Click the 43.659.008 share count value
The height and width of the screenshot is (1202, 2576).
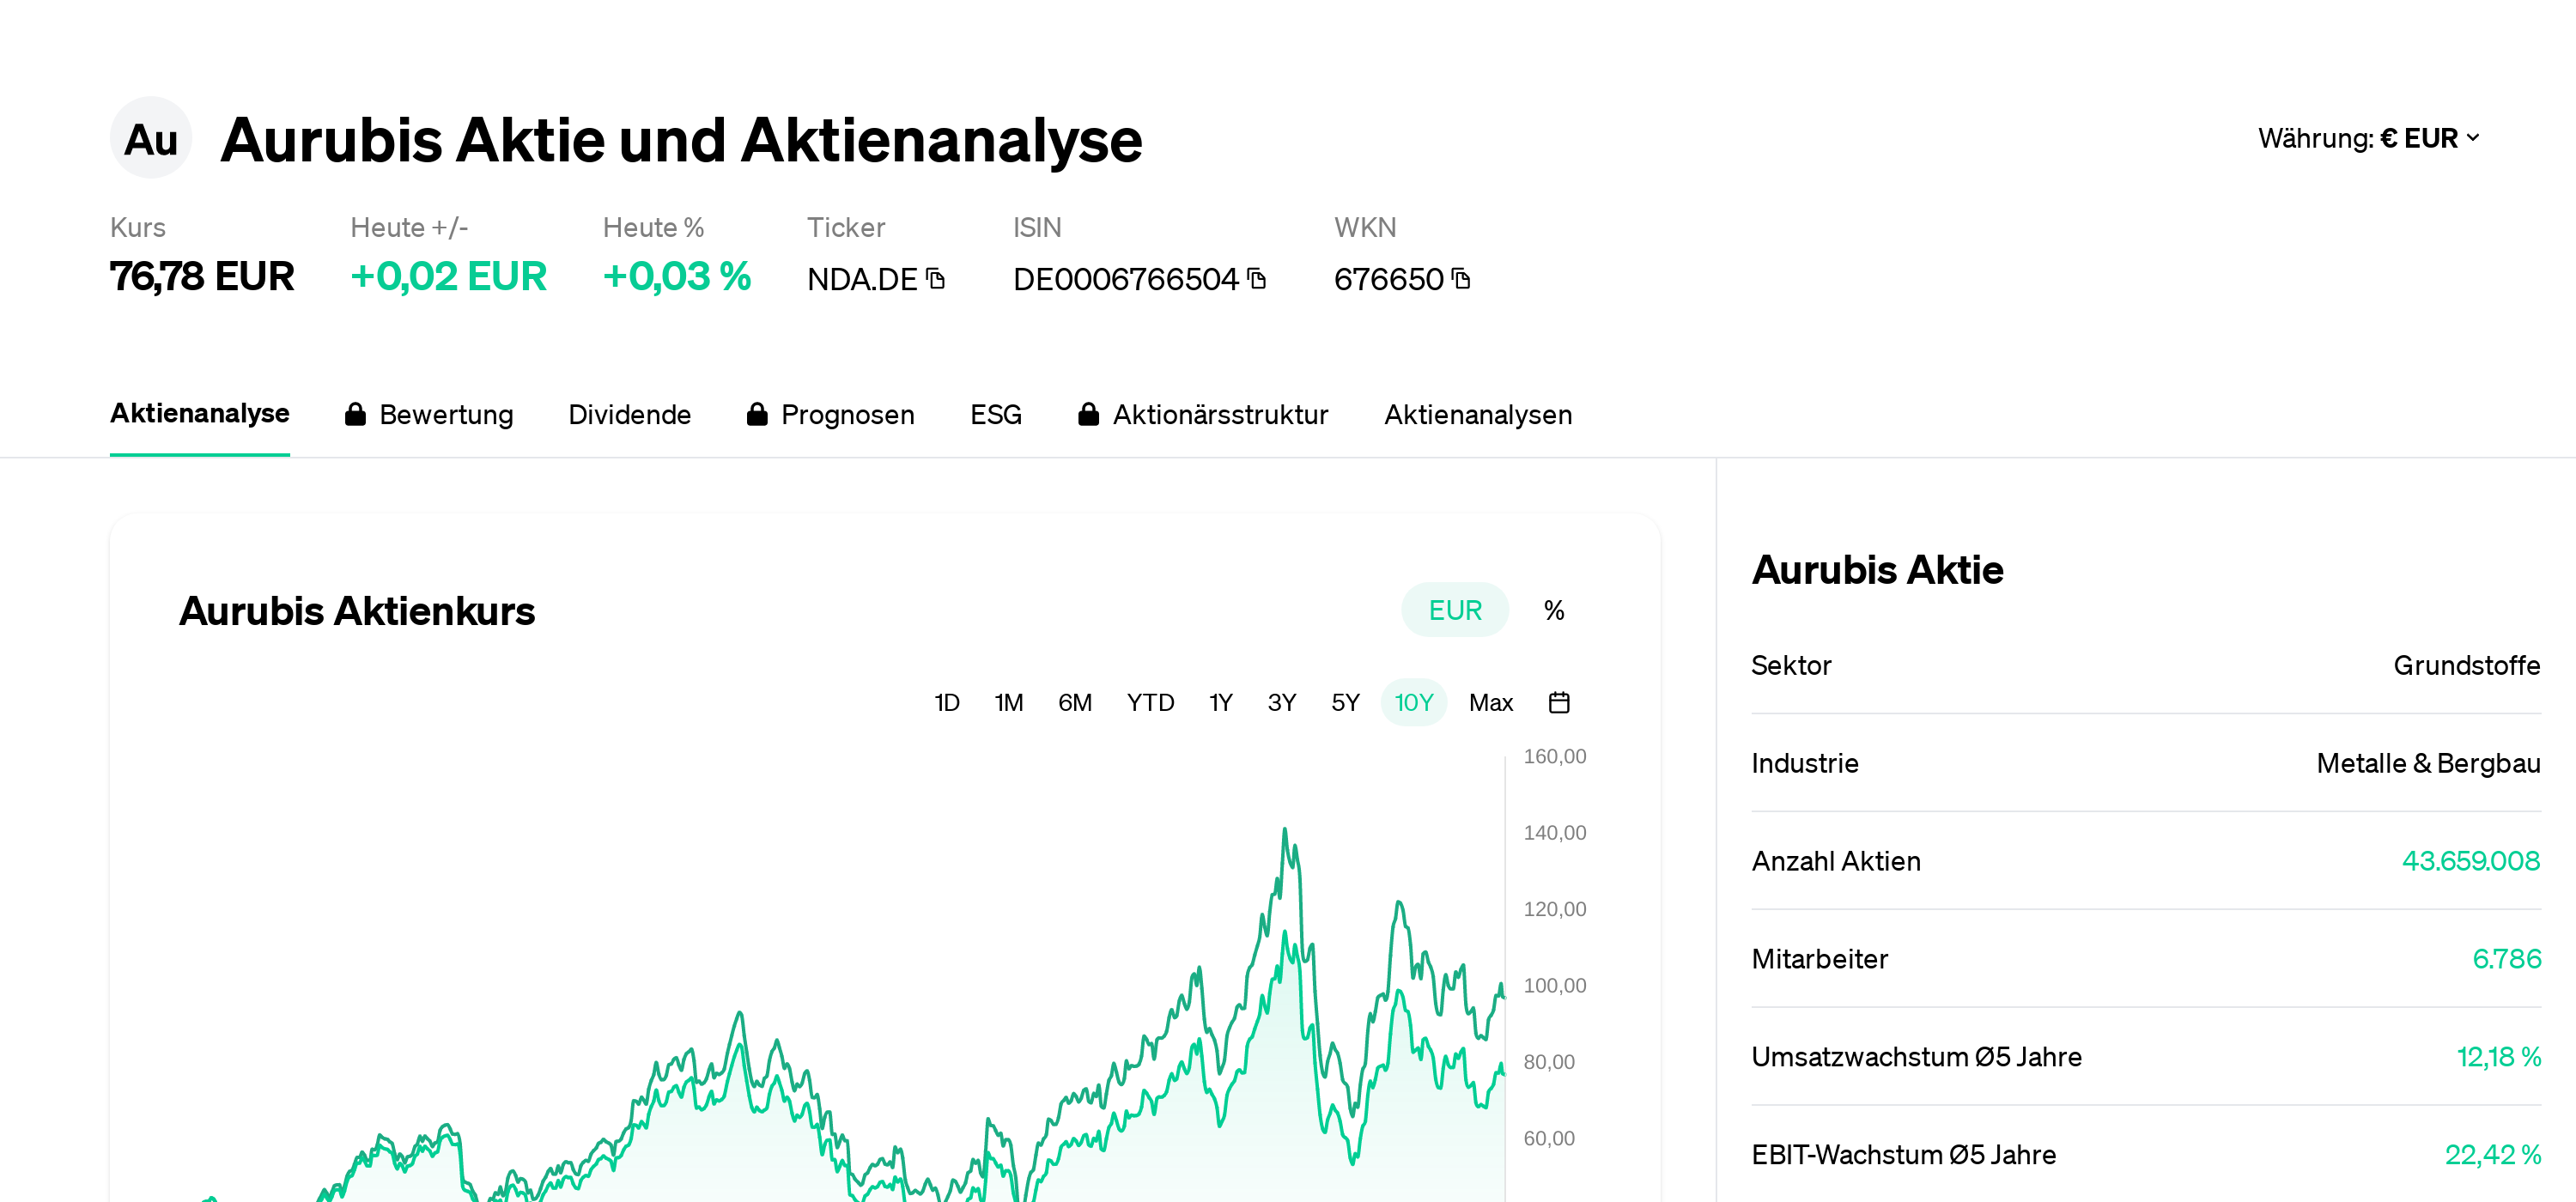point(2470,861)
